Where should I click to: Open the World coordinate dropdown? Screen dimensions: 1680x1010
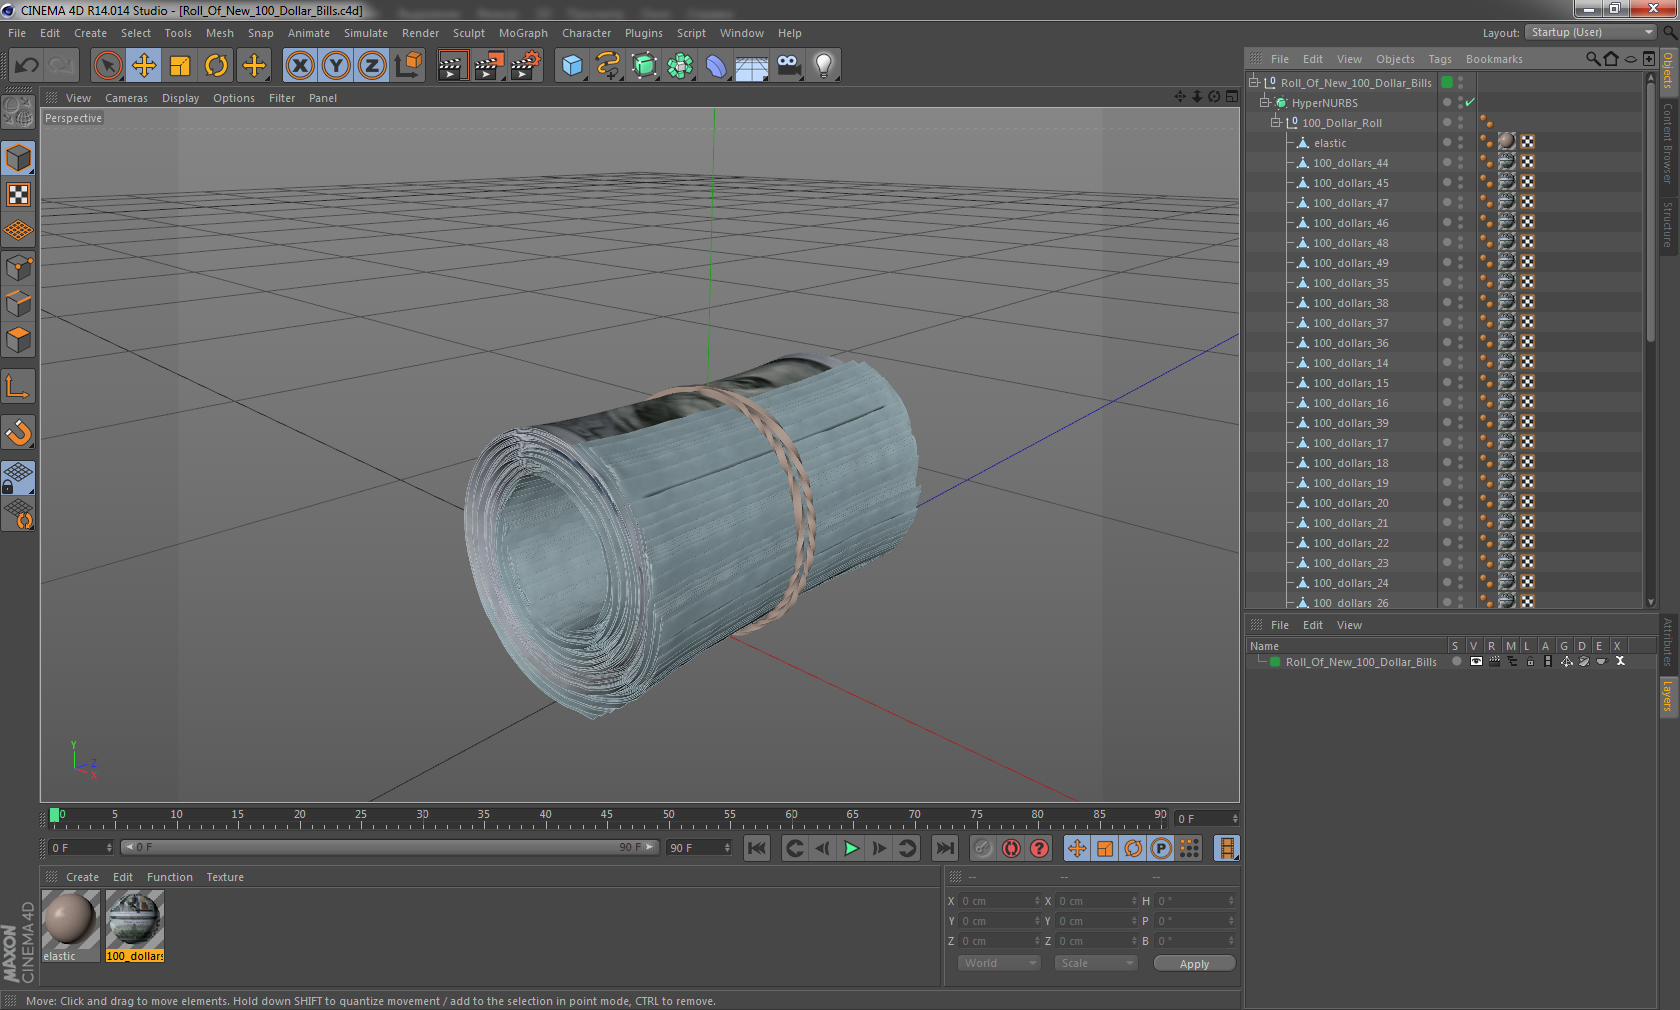[999, 963]
